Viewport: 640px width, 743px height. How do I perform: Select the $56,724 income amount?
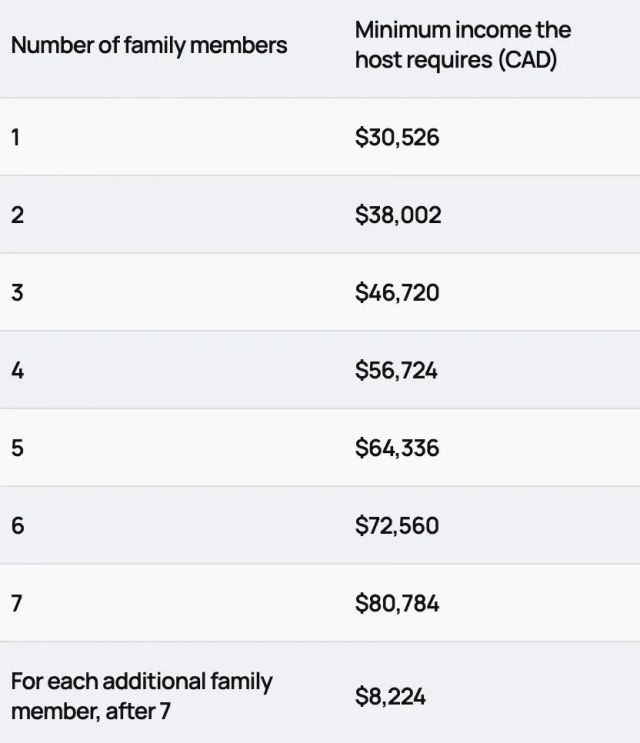(396, 371)
